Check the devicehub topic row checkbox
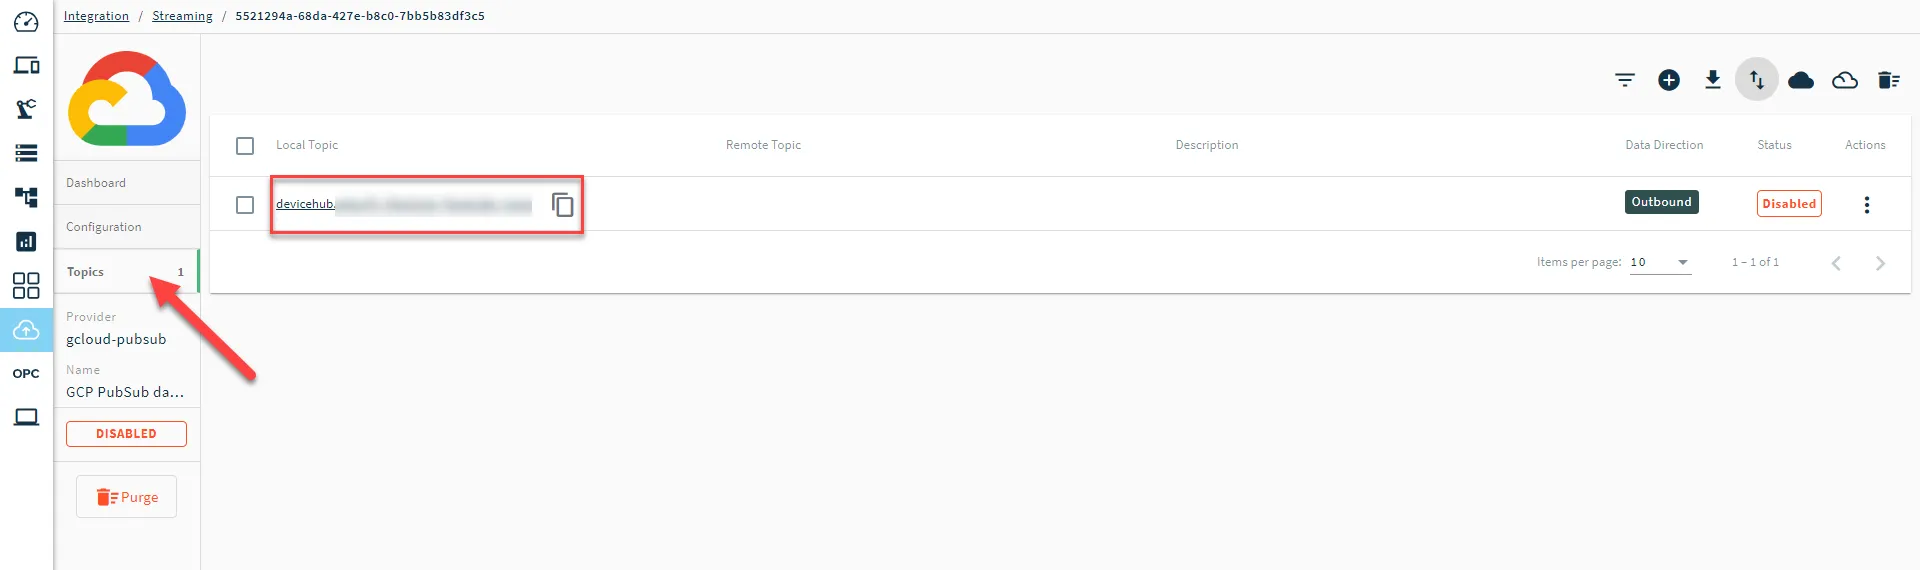 (x=245, y=205)
